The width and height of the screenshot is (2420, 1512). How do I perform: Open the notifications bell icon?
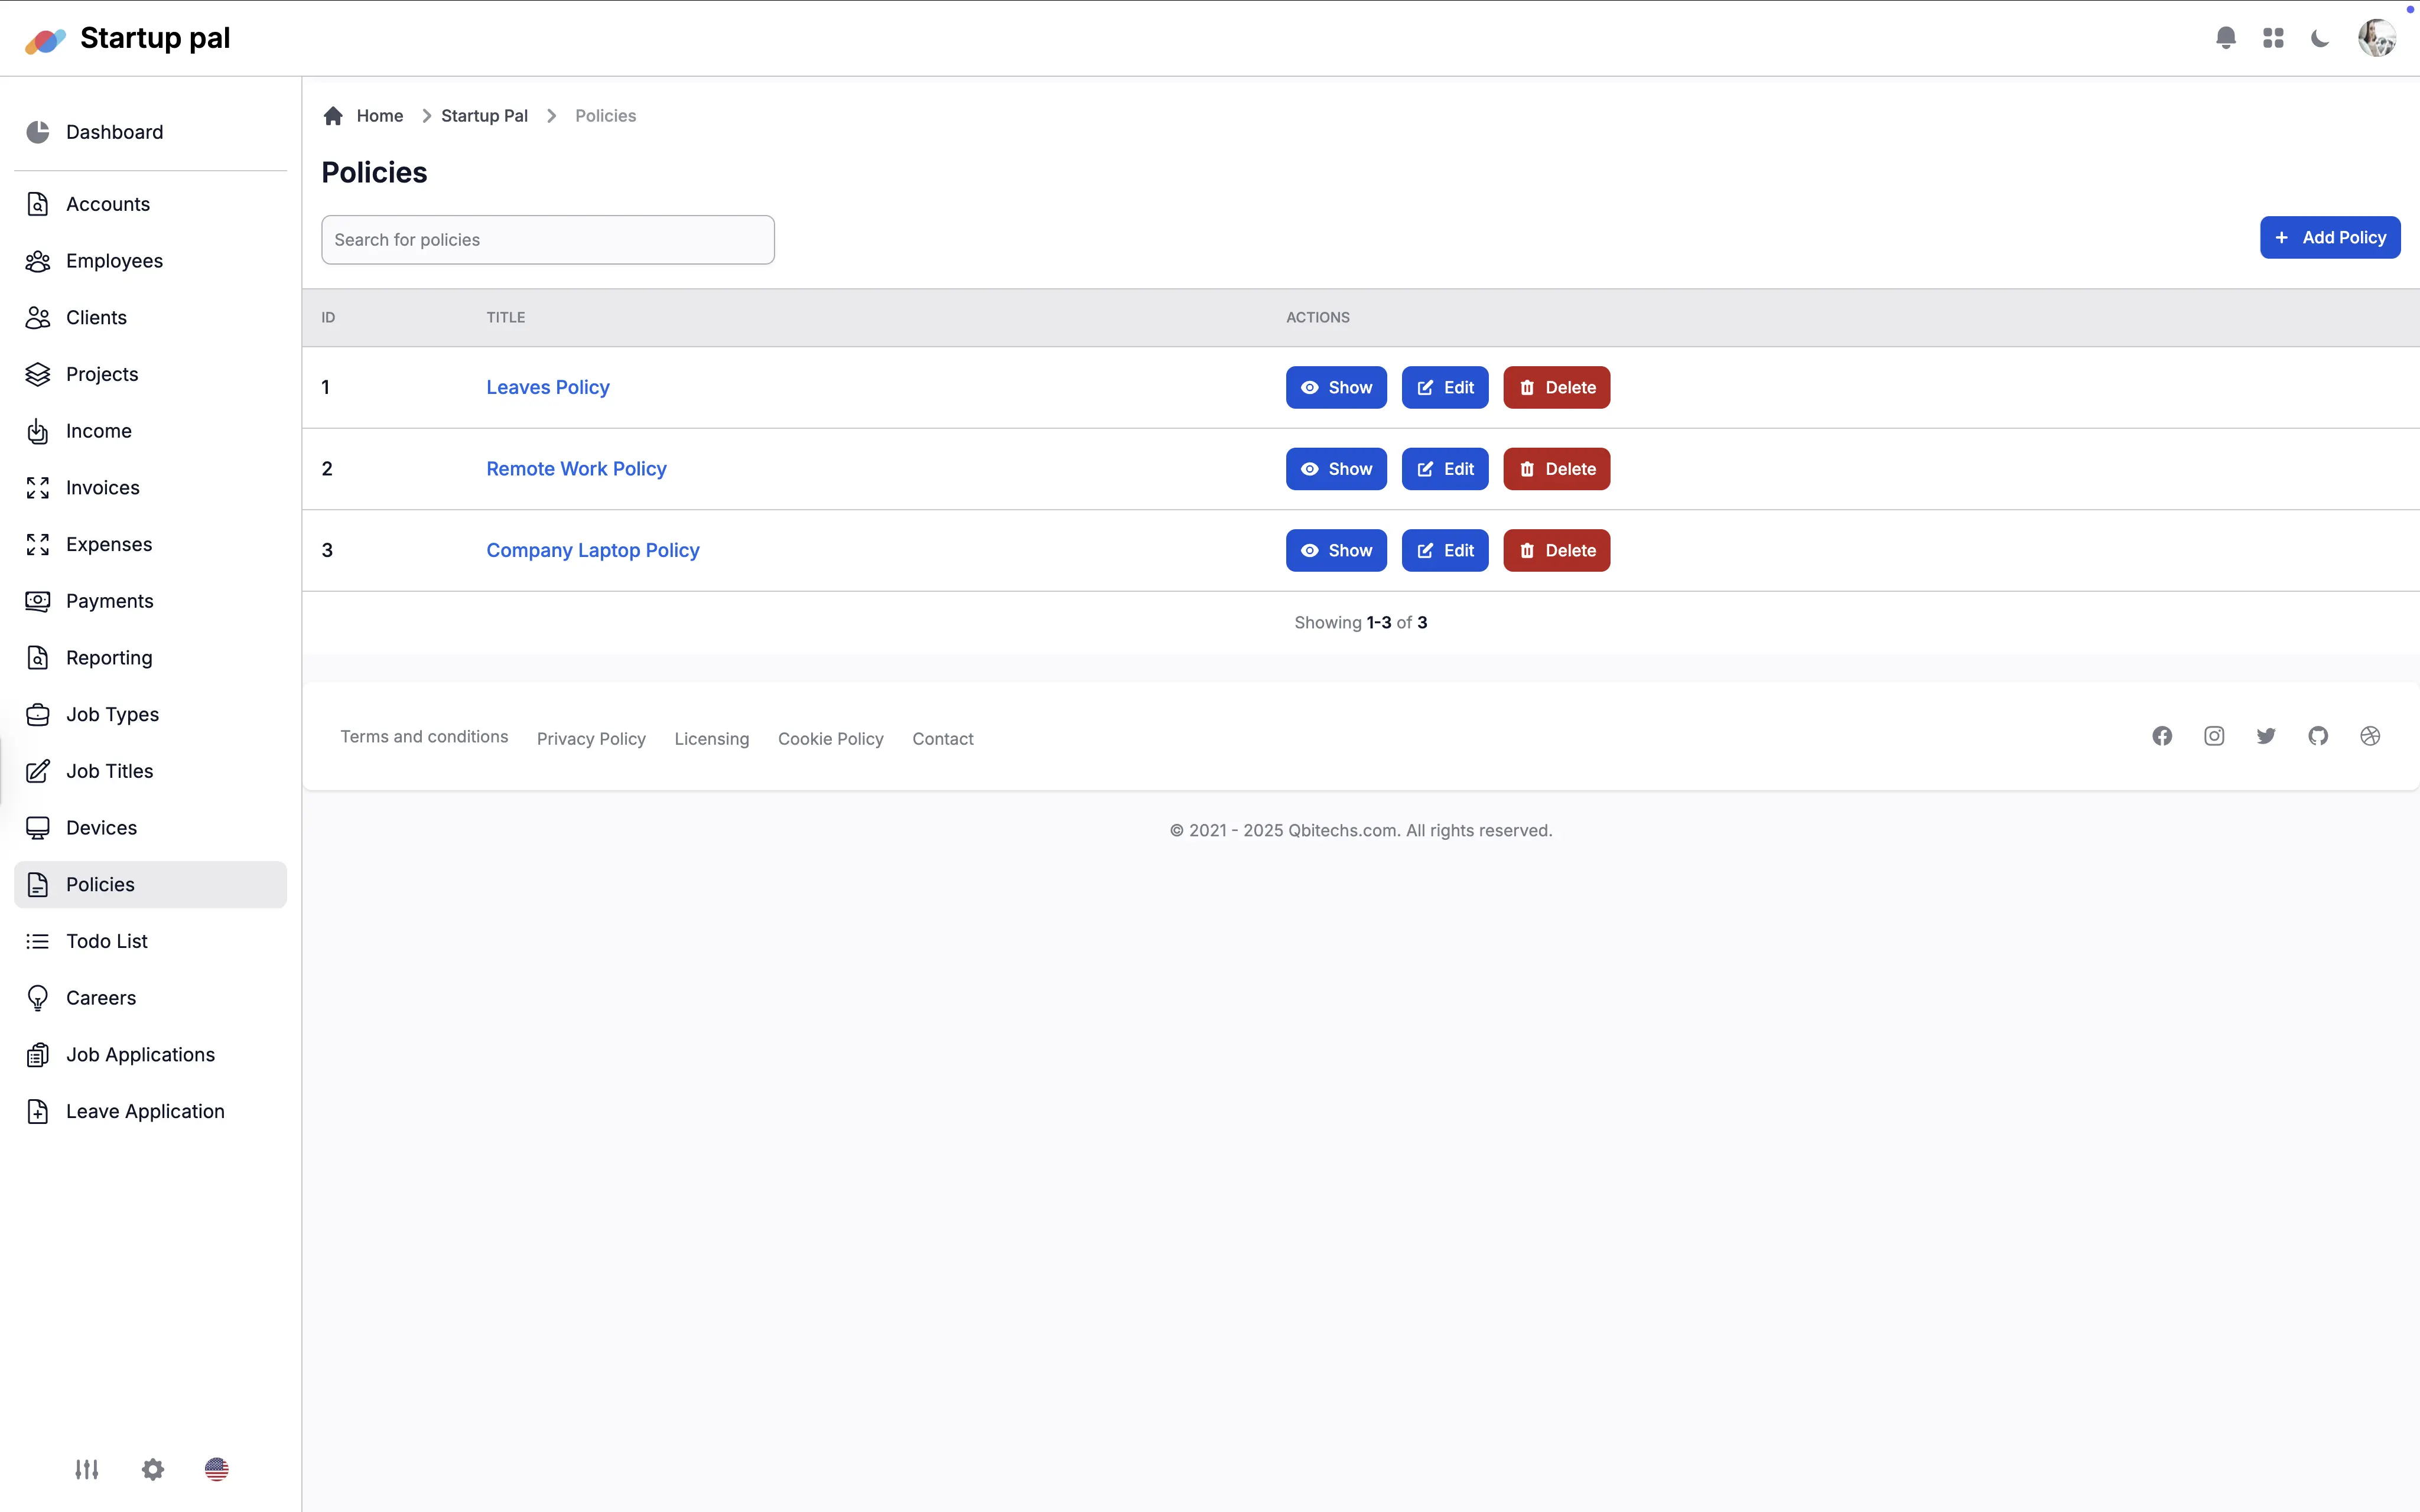2225,38
